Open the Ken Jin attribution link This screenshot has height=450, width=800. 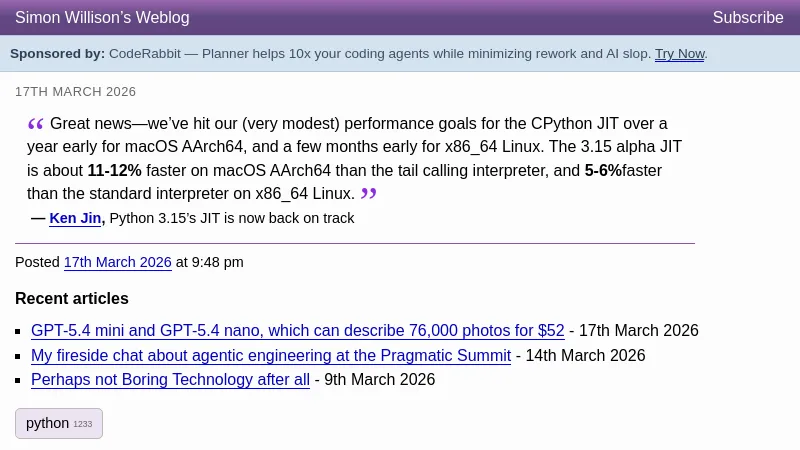coord(75,218)
